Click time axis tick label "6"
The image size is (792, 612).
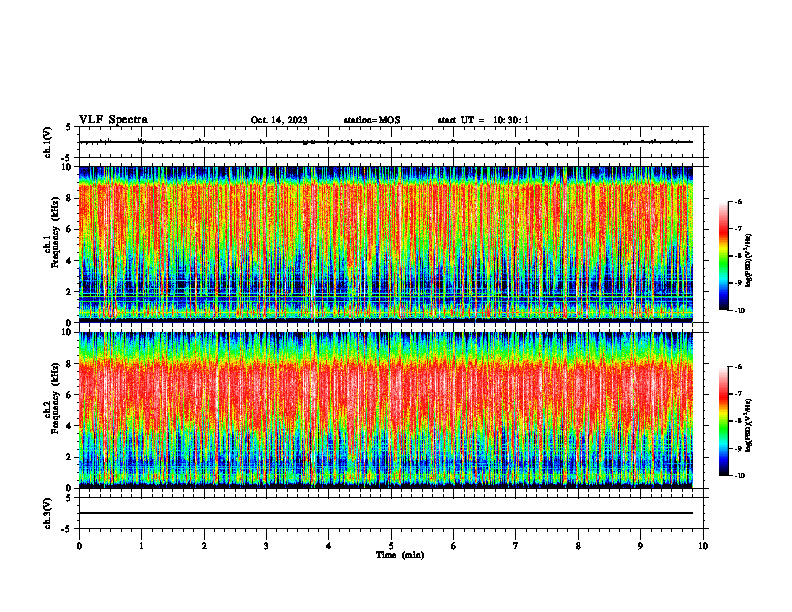point(454,546)
